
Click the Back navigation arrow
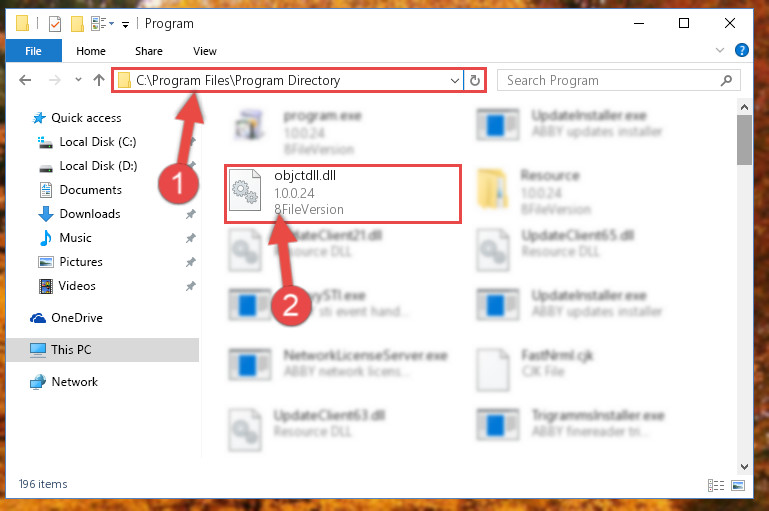pyautogui.click(x=25, y=80)
